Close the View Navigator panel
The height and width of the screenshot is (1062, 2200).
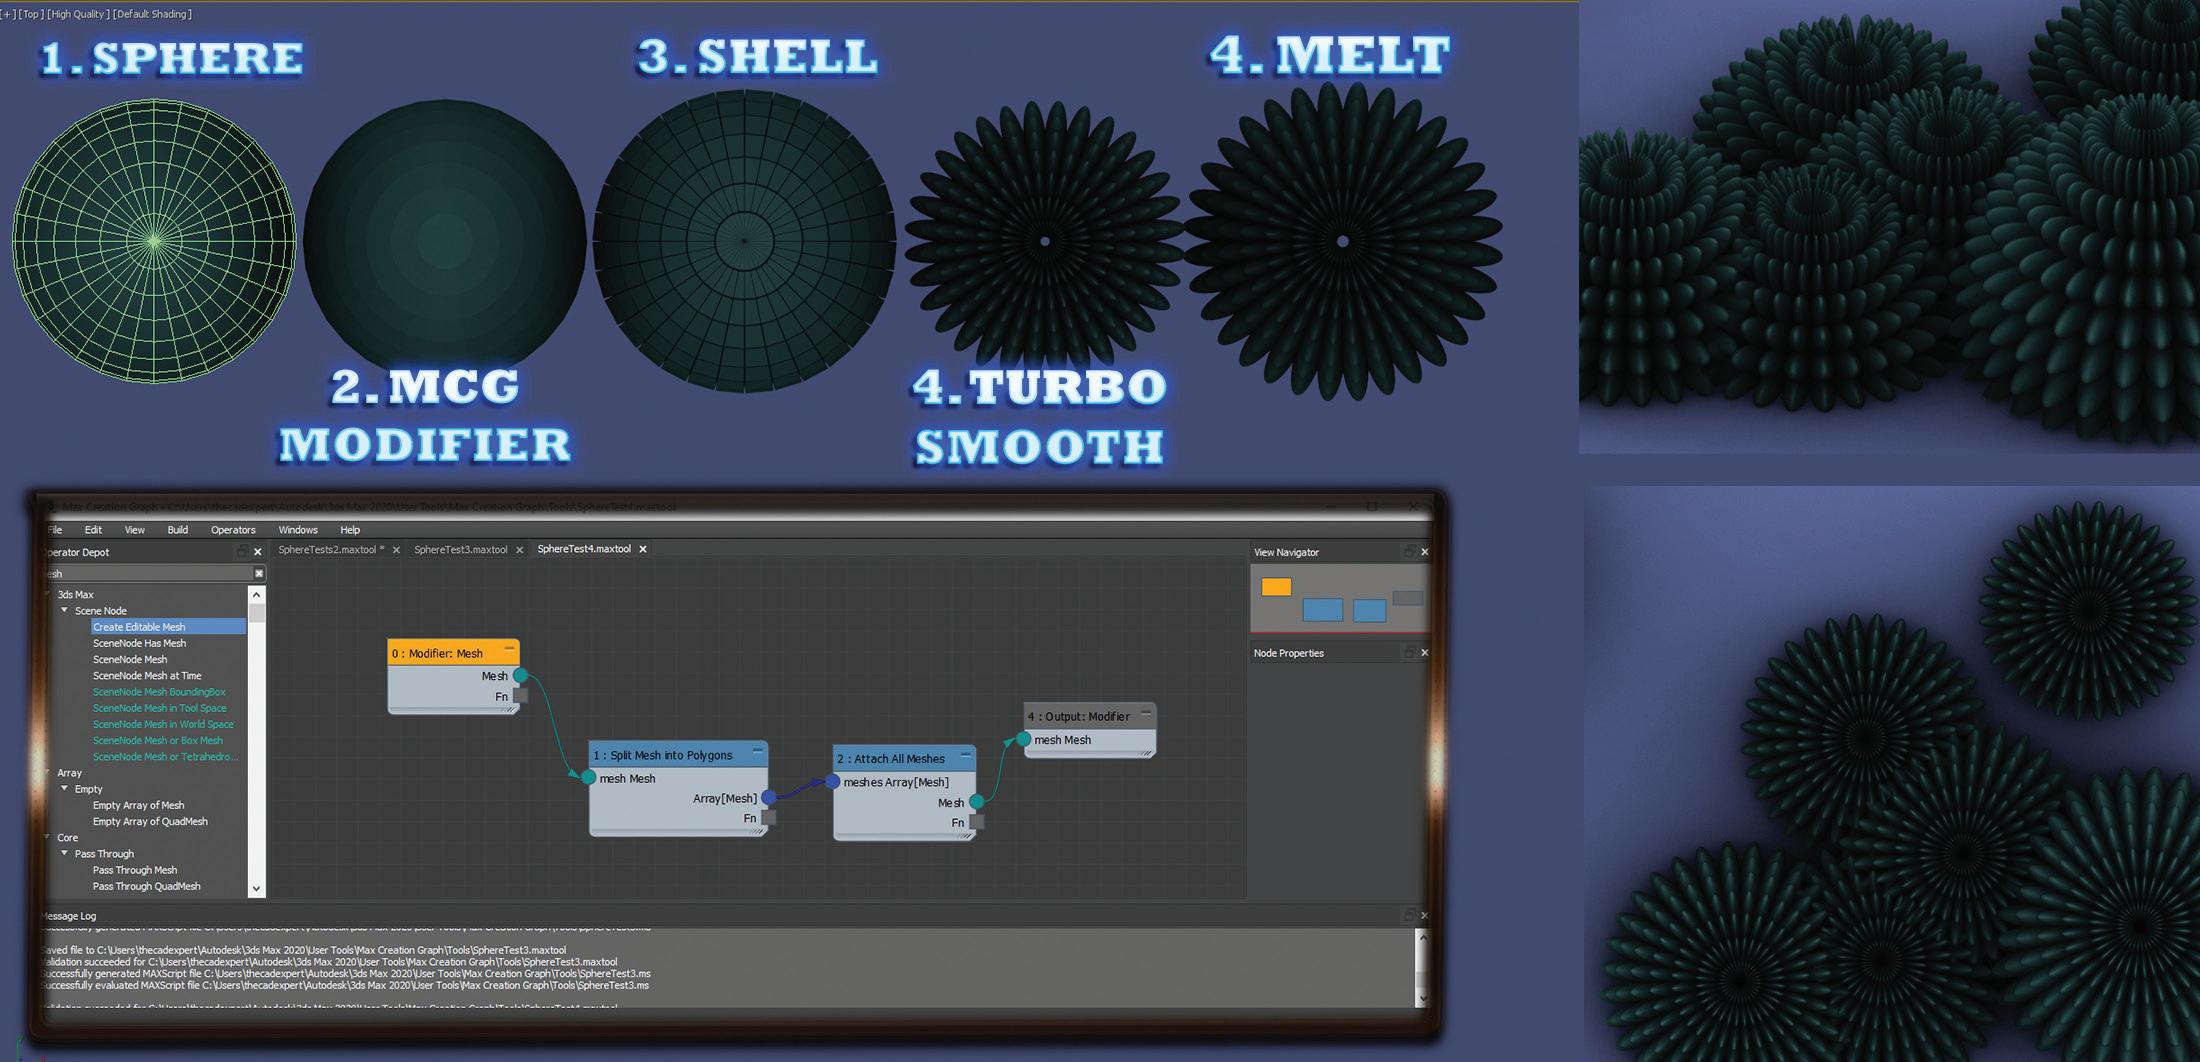tap(1425, 552)
